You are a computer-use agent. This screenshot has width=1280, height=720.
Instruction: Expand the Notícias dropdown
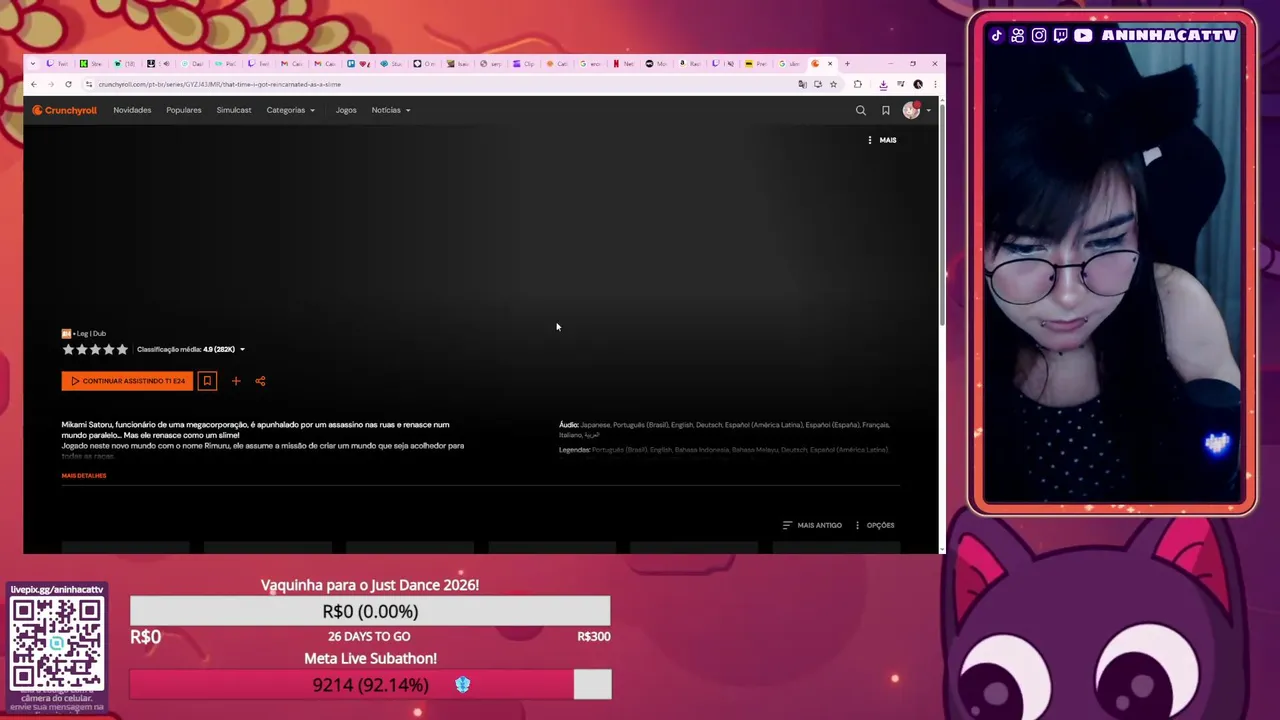tap(391, 110)
